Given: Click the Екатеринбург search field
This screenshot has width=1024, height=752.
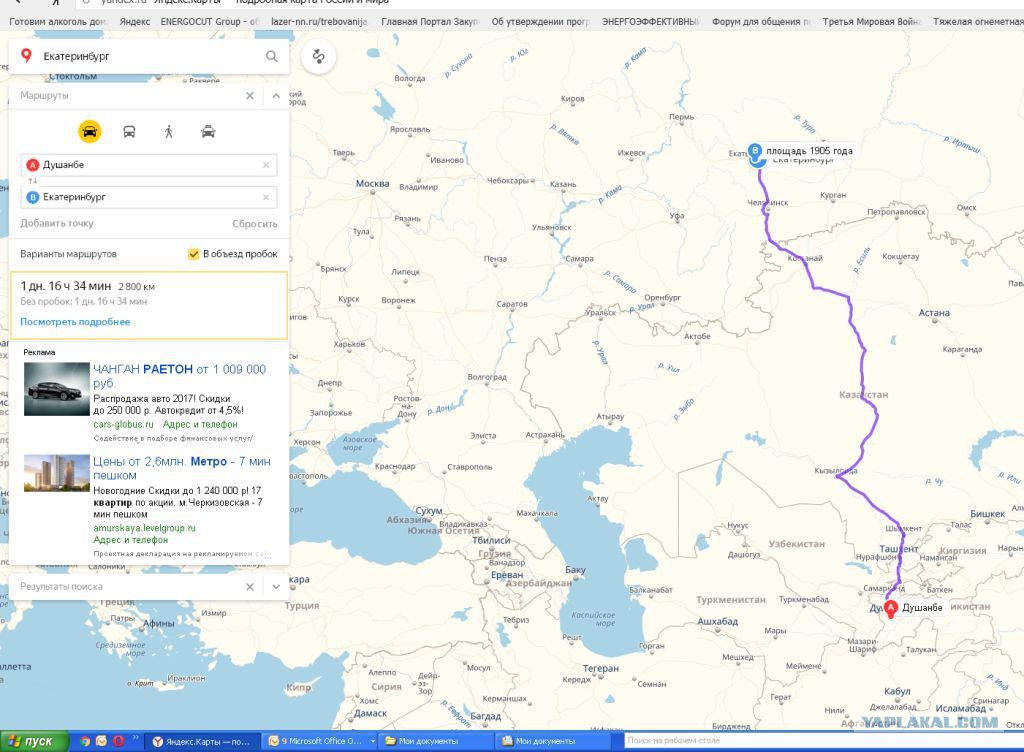Looking at the screenshot, I should click(149, 56).
